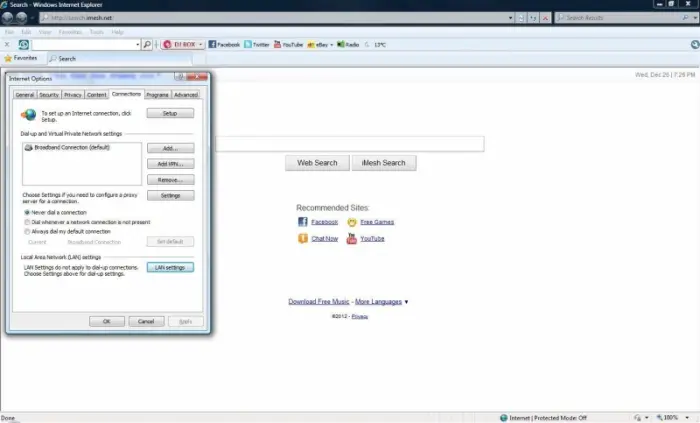Click the proxy Settings button
The height and width of the screenshot is (423, 700).
pos(170,195)
